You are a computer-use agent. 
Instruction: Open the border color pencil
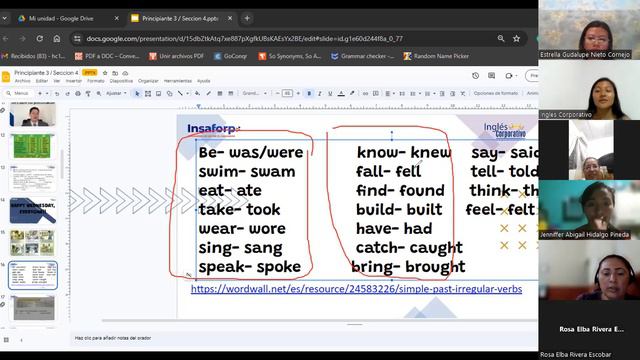pos(209,93)
